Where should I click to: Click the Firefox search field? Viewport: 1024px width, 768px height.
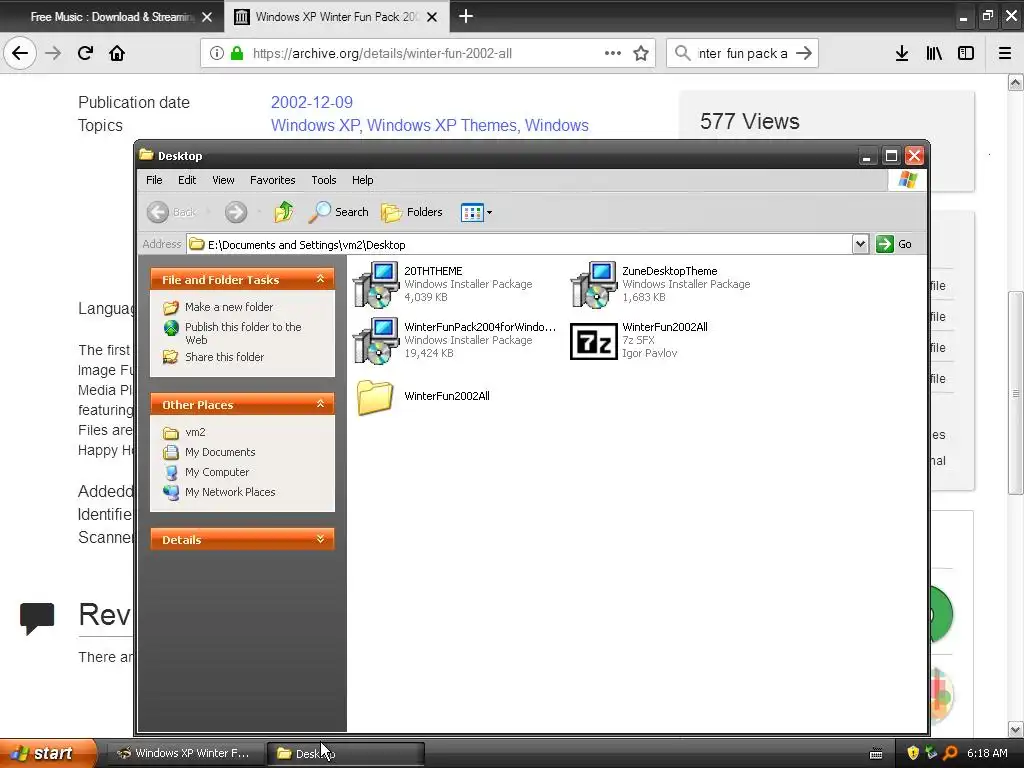743,53
